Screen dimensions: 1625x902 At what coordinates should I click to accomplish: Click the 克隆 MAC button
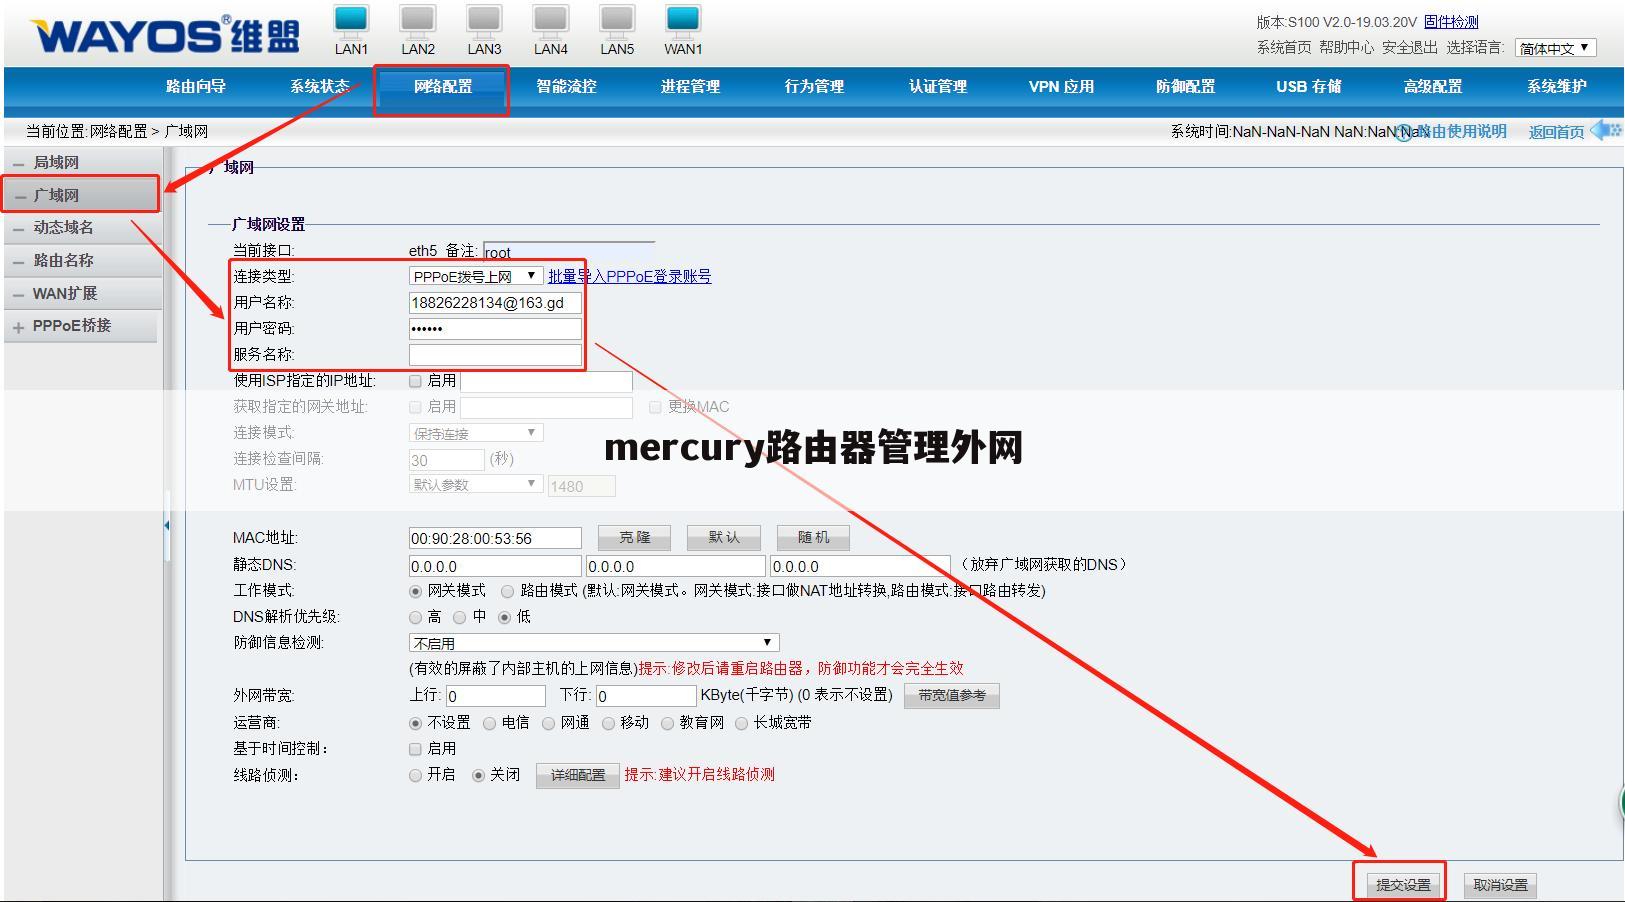tap(634, 538)
